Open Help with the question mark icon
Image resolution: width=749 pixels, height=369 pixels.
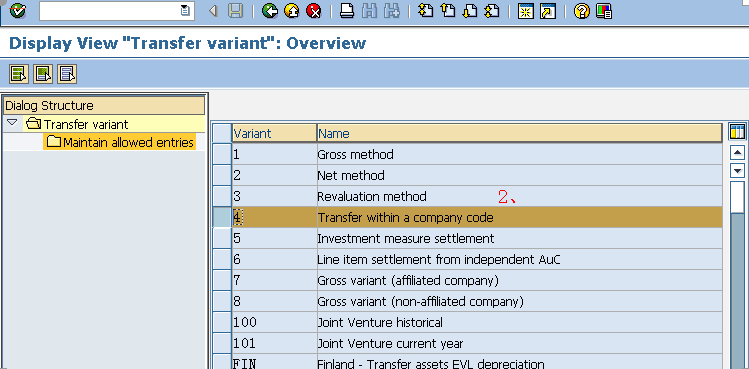point(581,11)
